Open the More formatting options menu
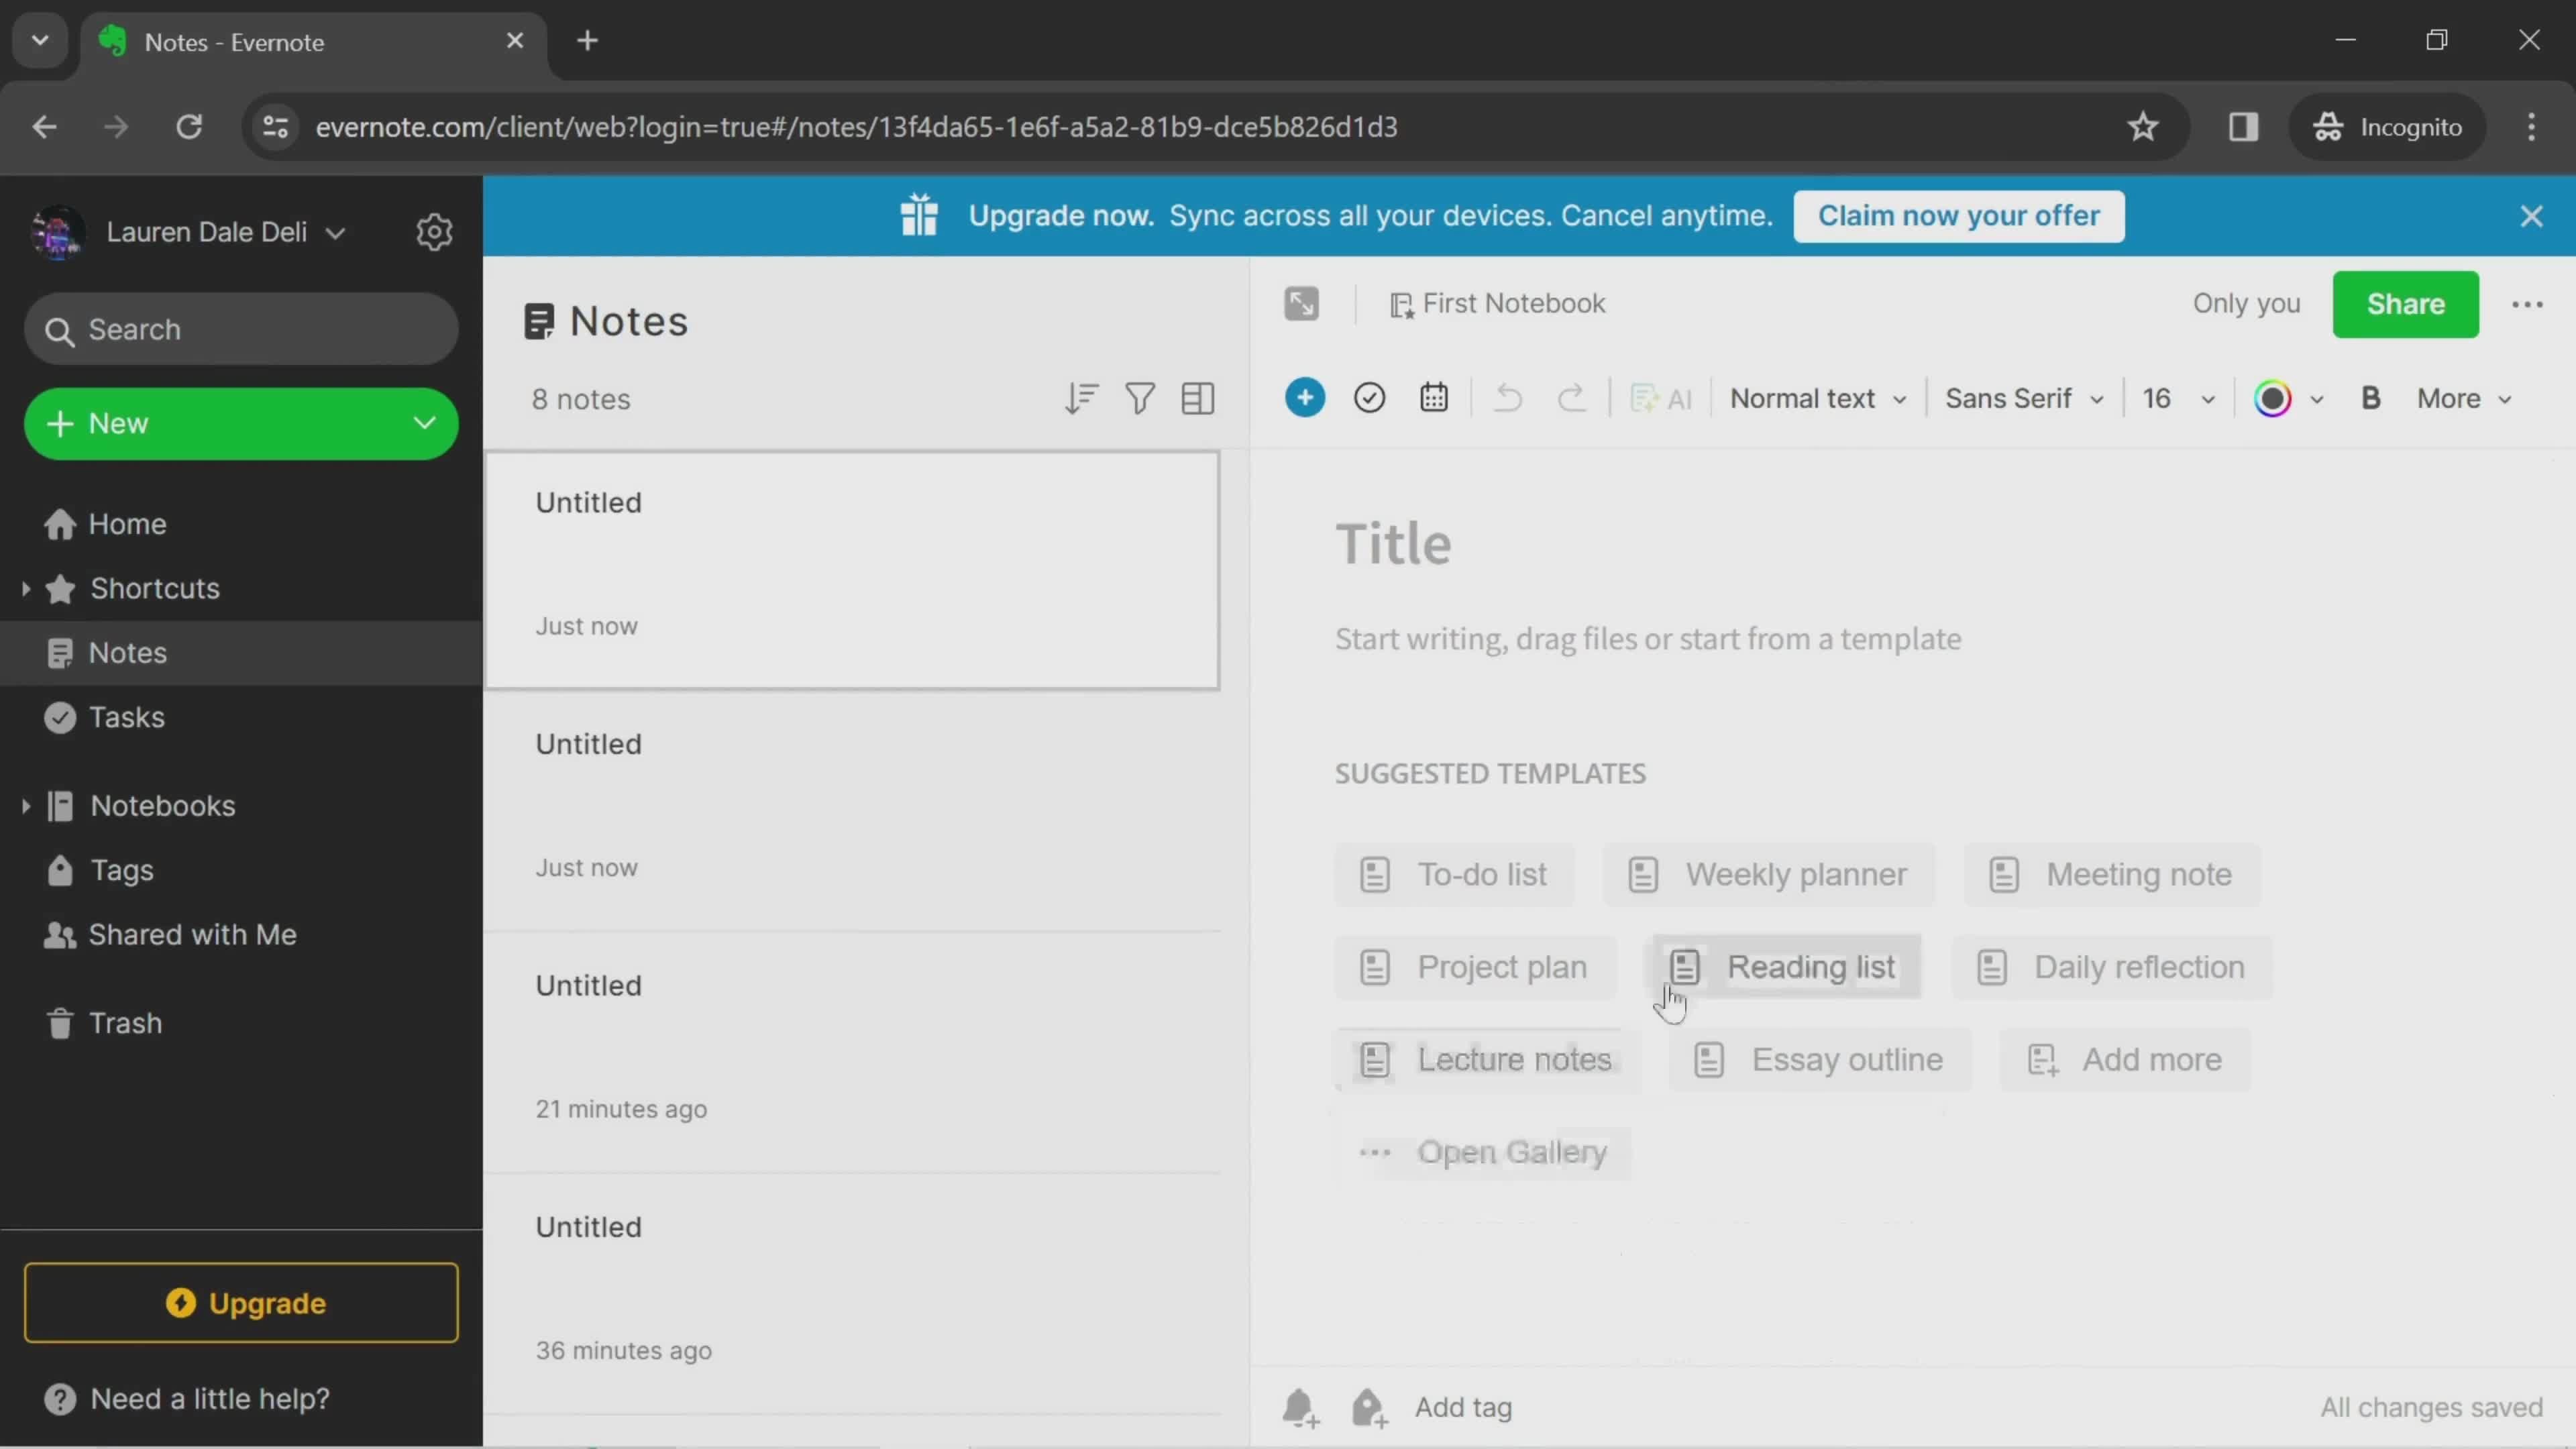 [2465, 398]
